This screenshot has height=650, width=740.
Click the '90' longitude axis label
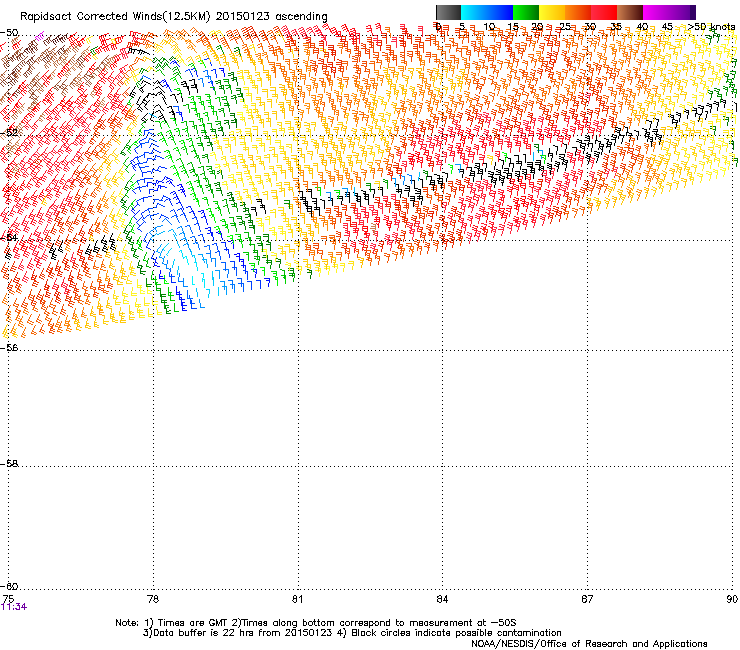point(732,599)
